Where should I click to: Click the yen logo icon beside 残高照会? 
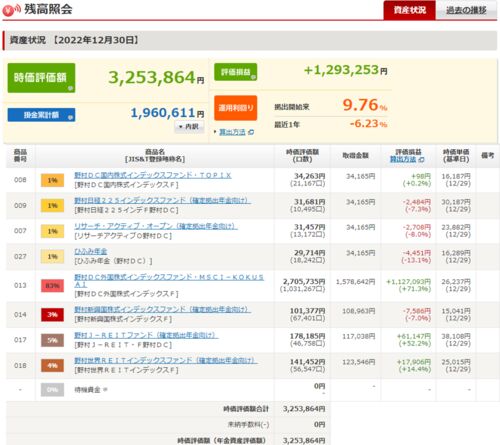point(11,10)
